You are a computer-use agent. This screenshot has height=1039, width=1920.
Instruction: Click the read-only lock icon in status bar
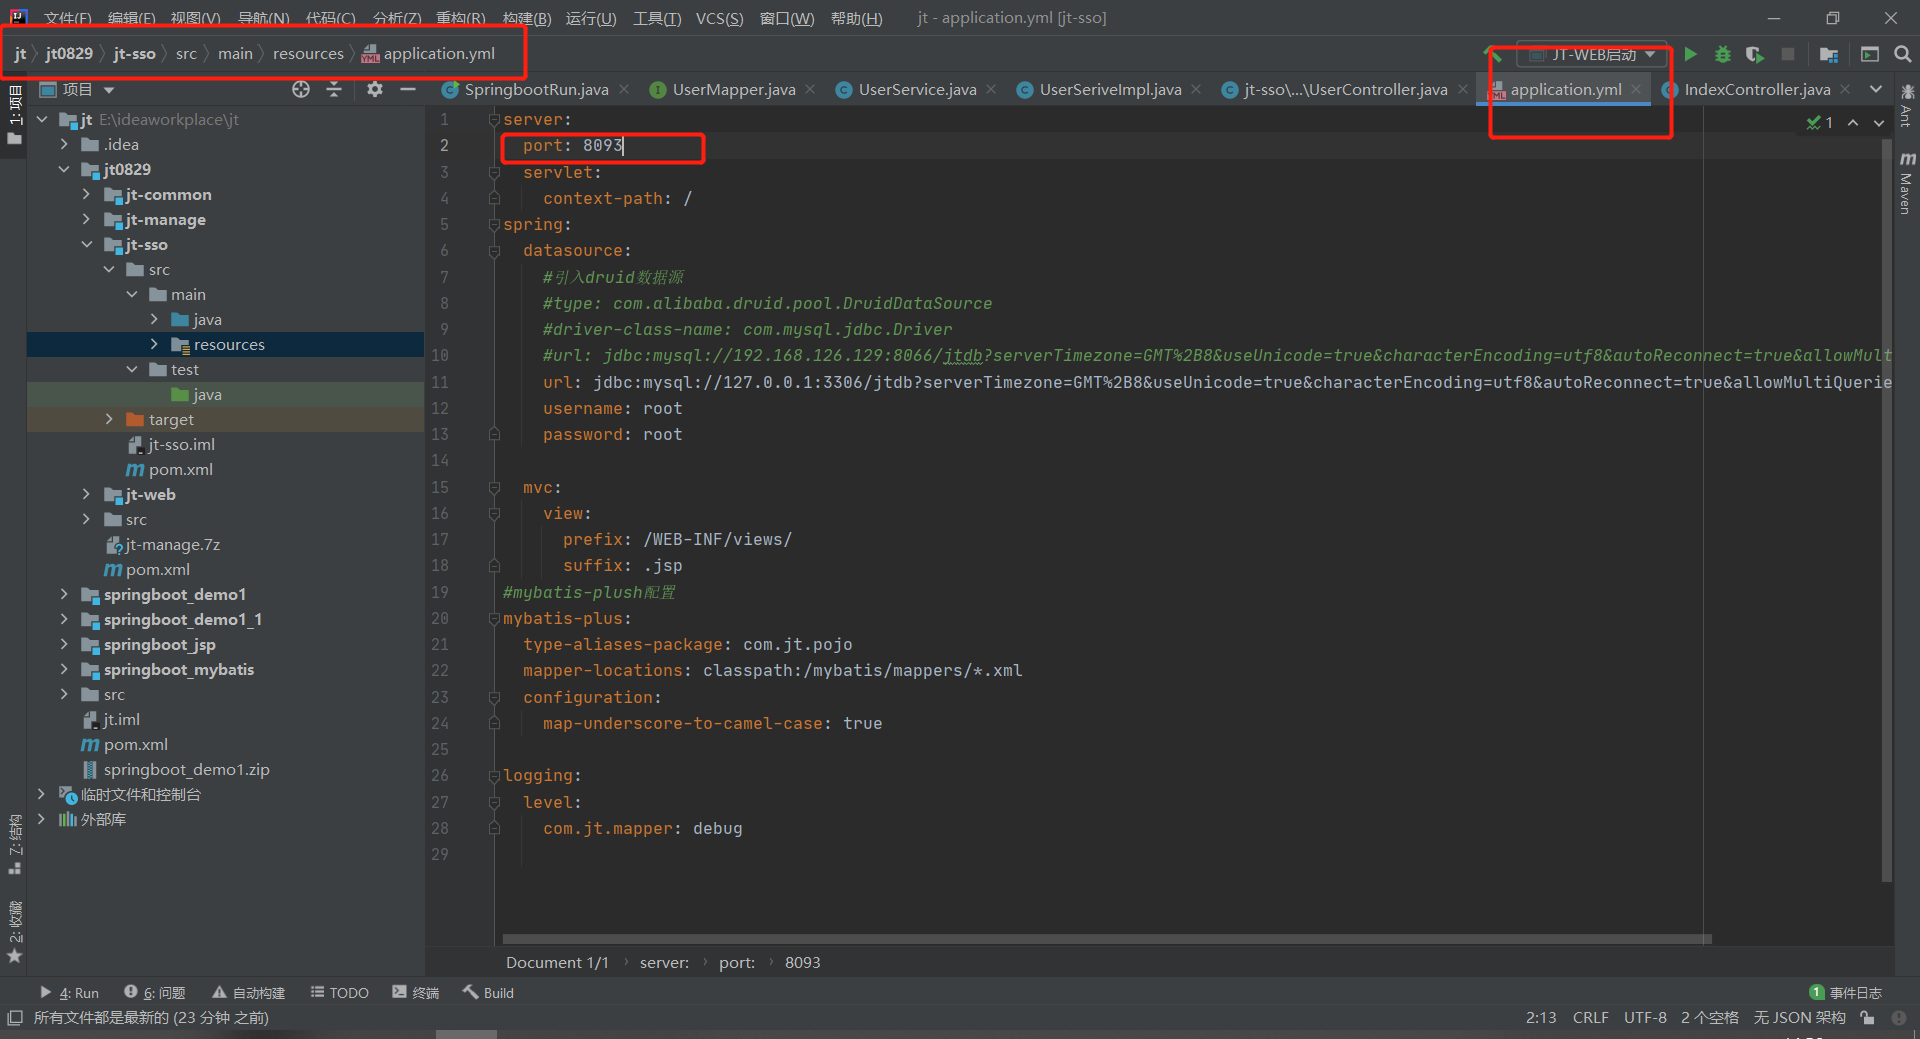(1867, 1017)
